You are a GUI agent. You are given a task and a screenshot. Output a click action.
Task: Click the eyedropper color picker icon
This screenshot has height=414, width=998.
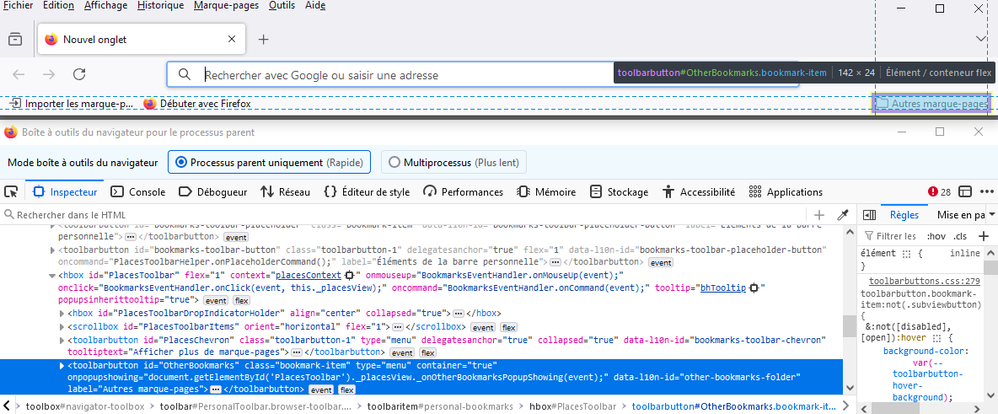[843, 215]
